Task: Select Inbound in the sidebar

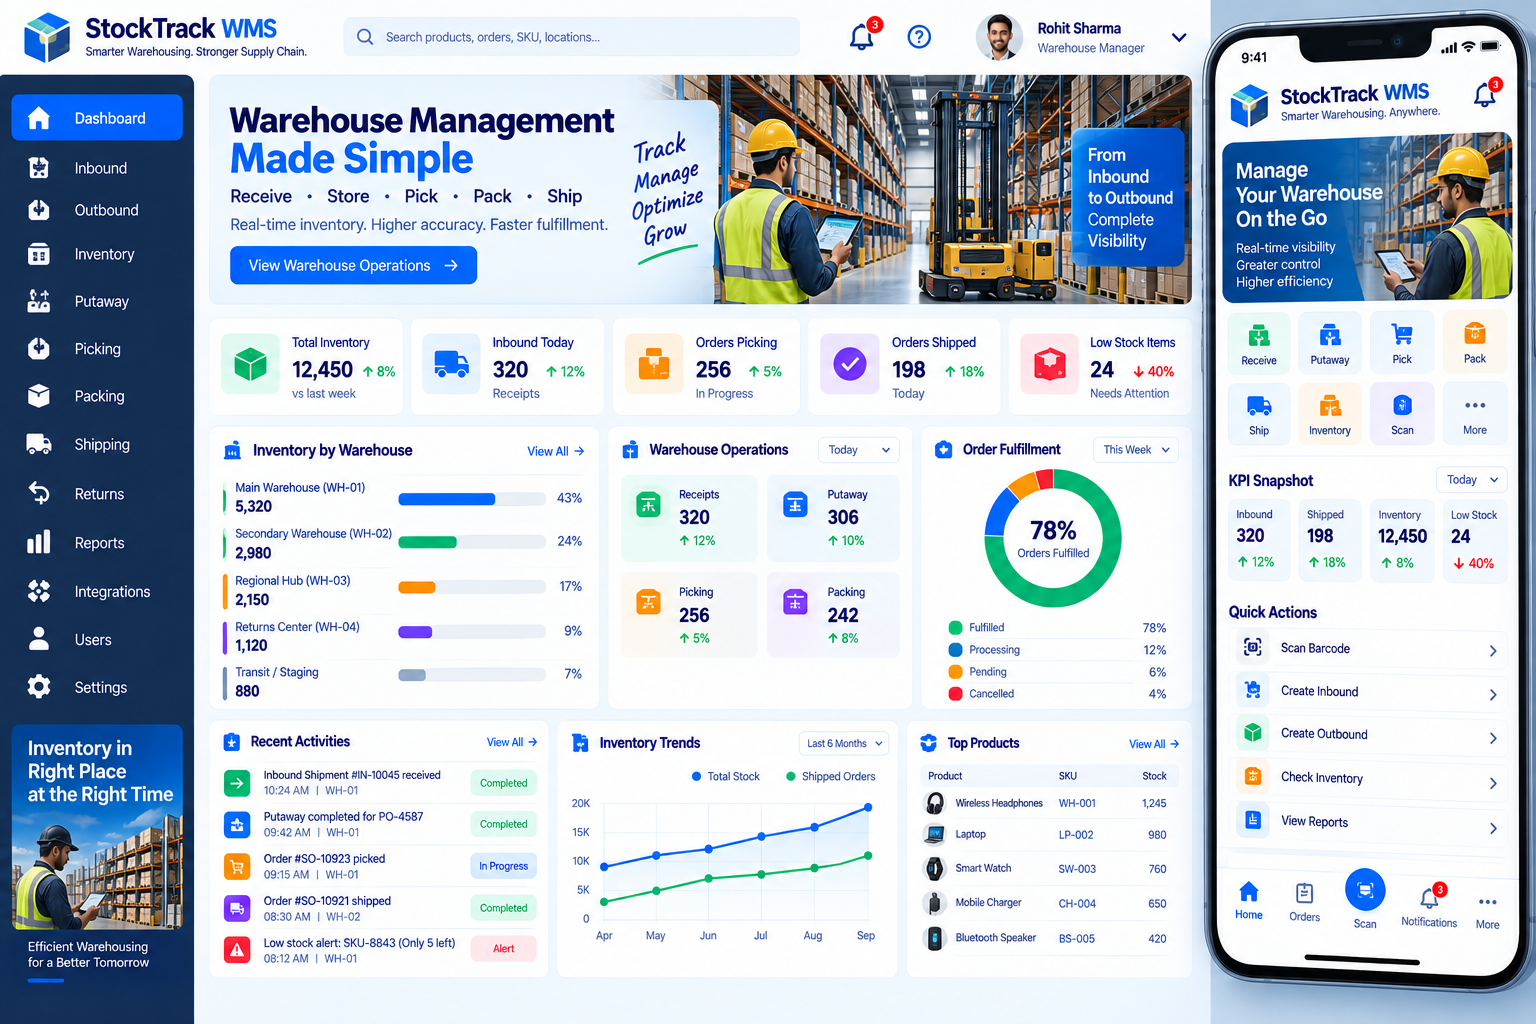Action: point(97,168)
